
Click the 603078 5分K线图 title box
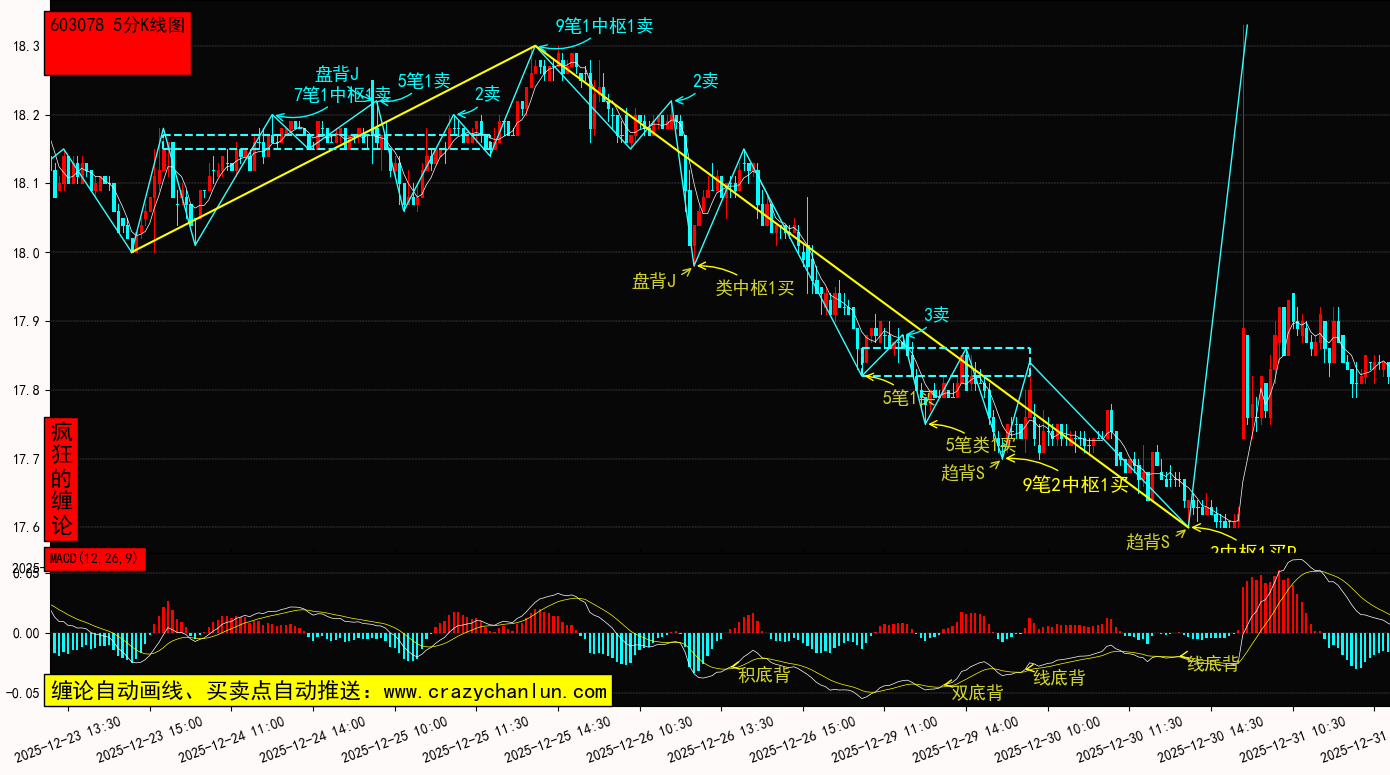pyautogui.click(x=118, y=44)
